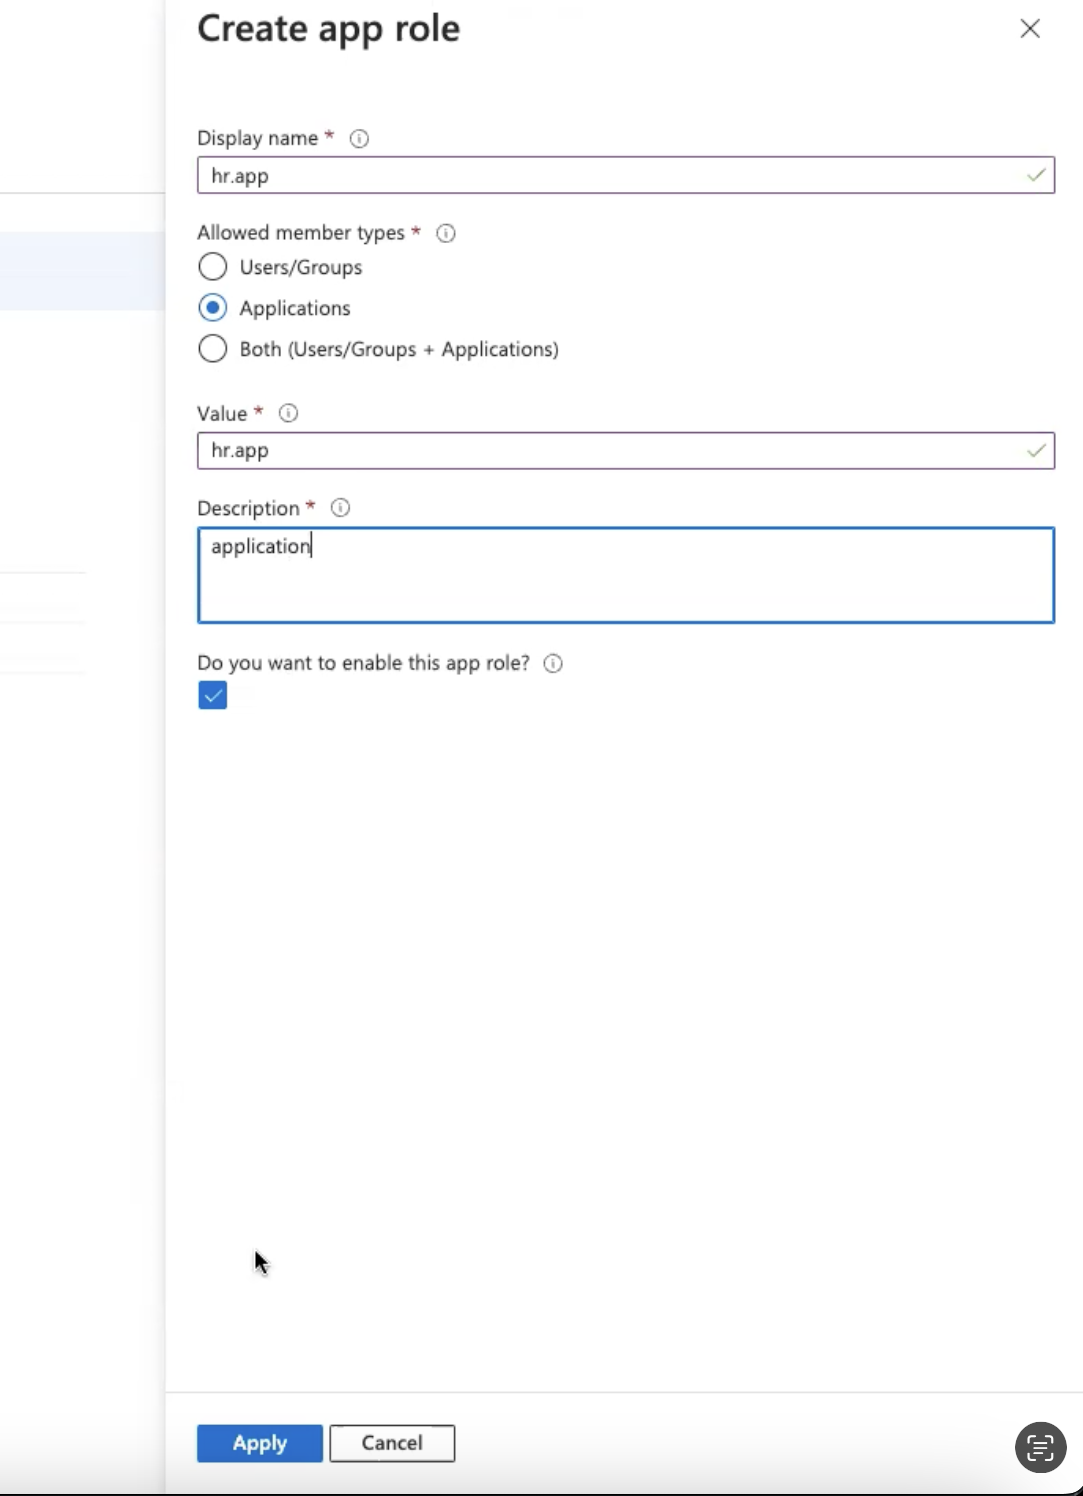Click the circular screen scan icon at bottom right
This screenshot has width=1083, height=1496.
point(1039,1447)
